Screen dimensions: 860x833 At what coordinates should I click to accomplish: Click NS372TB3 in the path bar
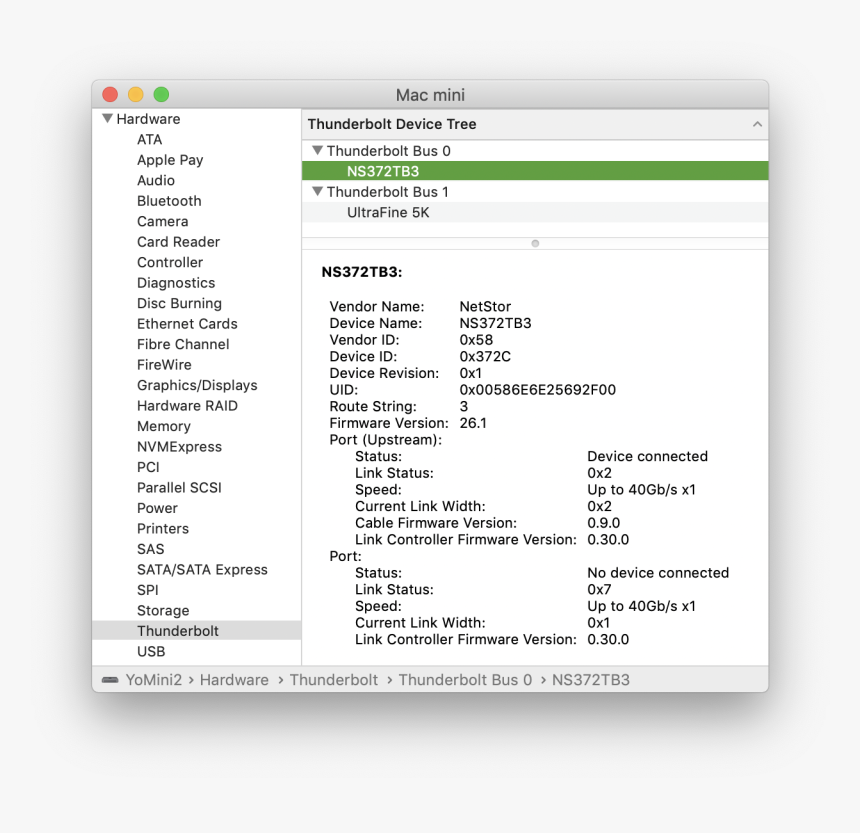point(591,680)
